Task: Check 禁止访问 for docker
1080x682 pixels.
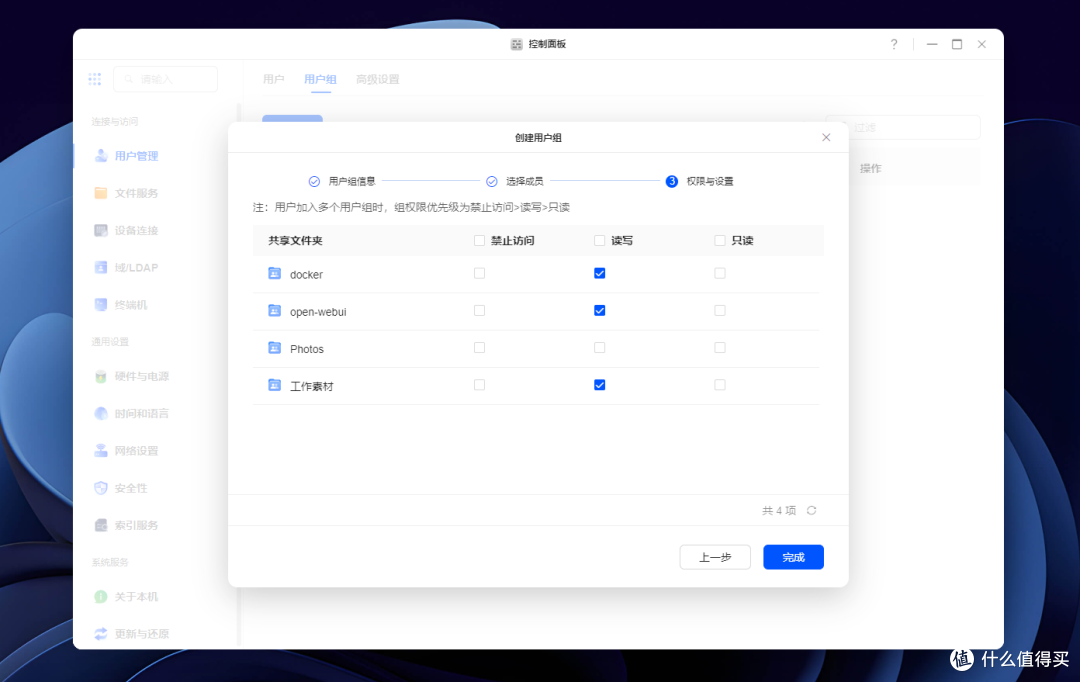Action: point(479,273)
